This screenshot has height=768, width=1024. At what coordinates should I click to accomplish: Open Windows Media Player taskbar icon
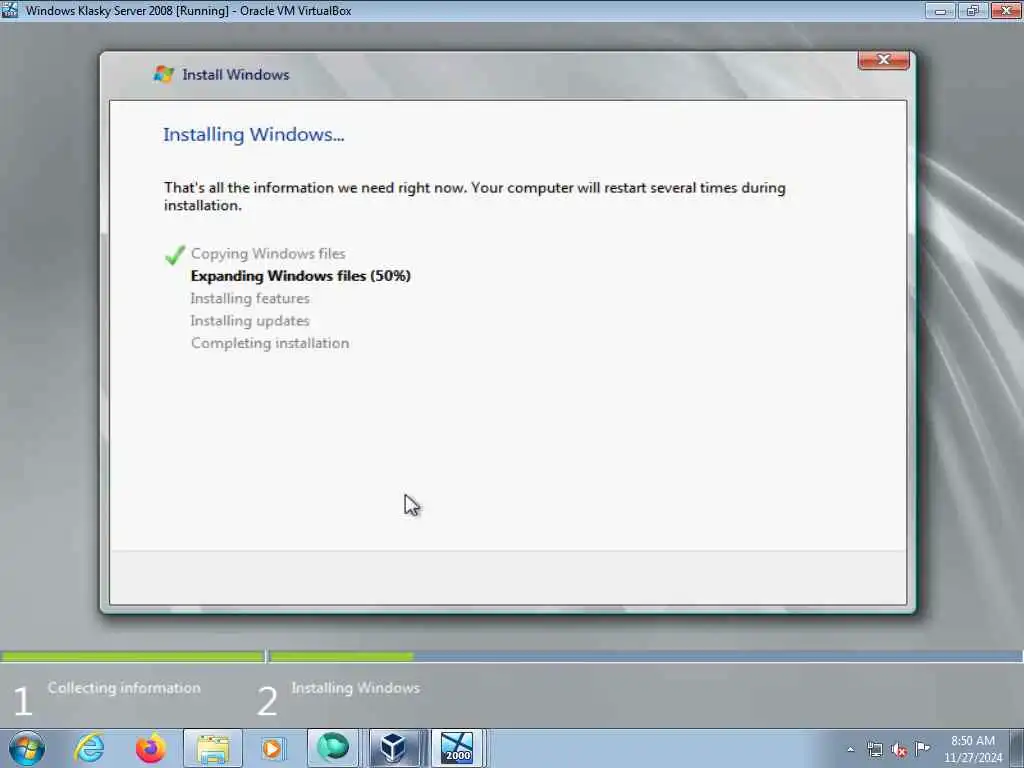[272, 748]
